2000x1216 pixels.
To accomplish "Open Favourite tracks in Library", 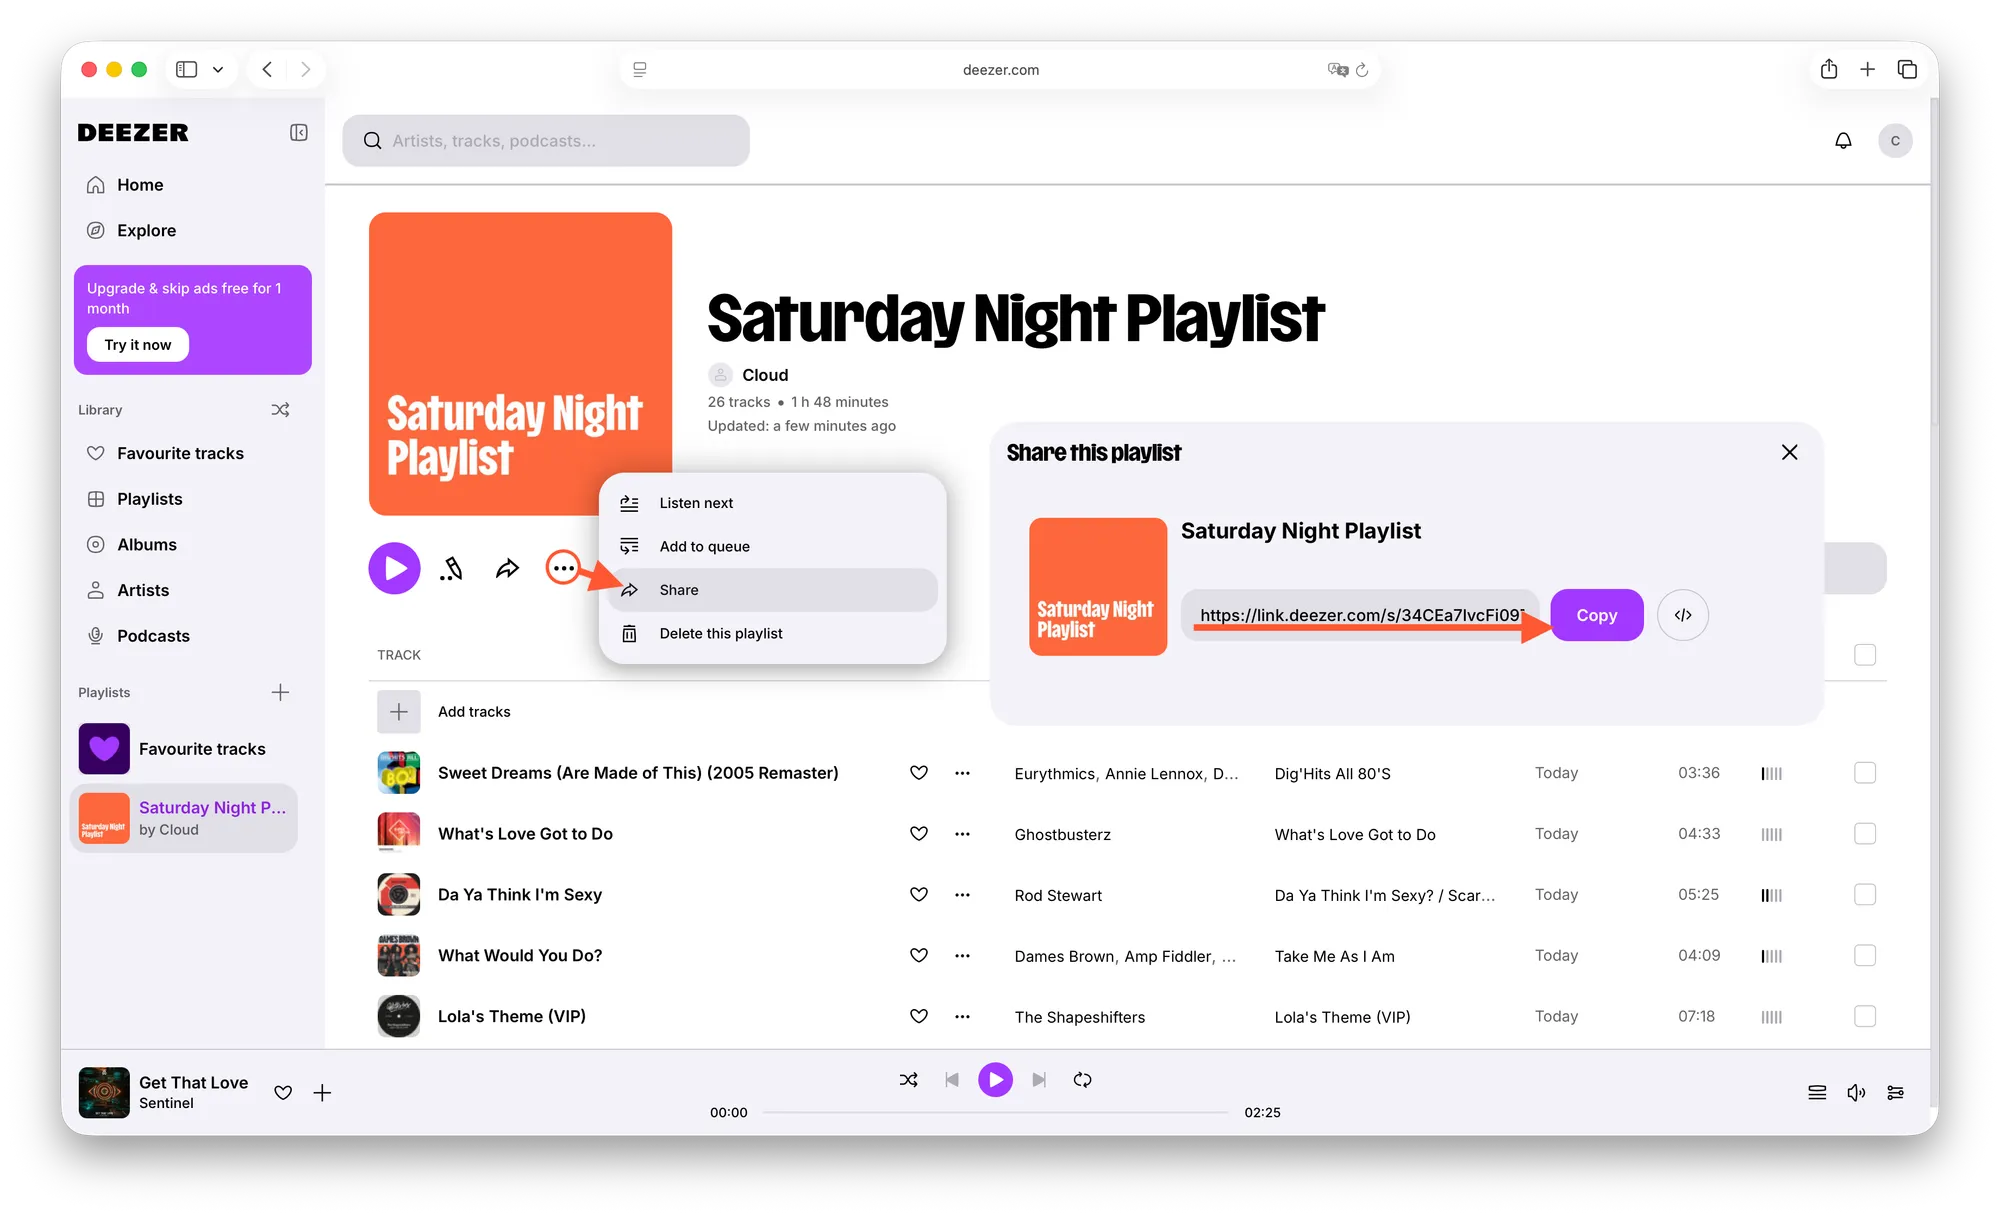I will 180,454.
